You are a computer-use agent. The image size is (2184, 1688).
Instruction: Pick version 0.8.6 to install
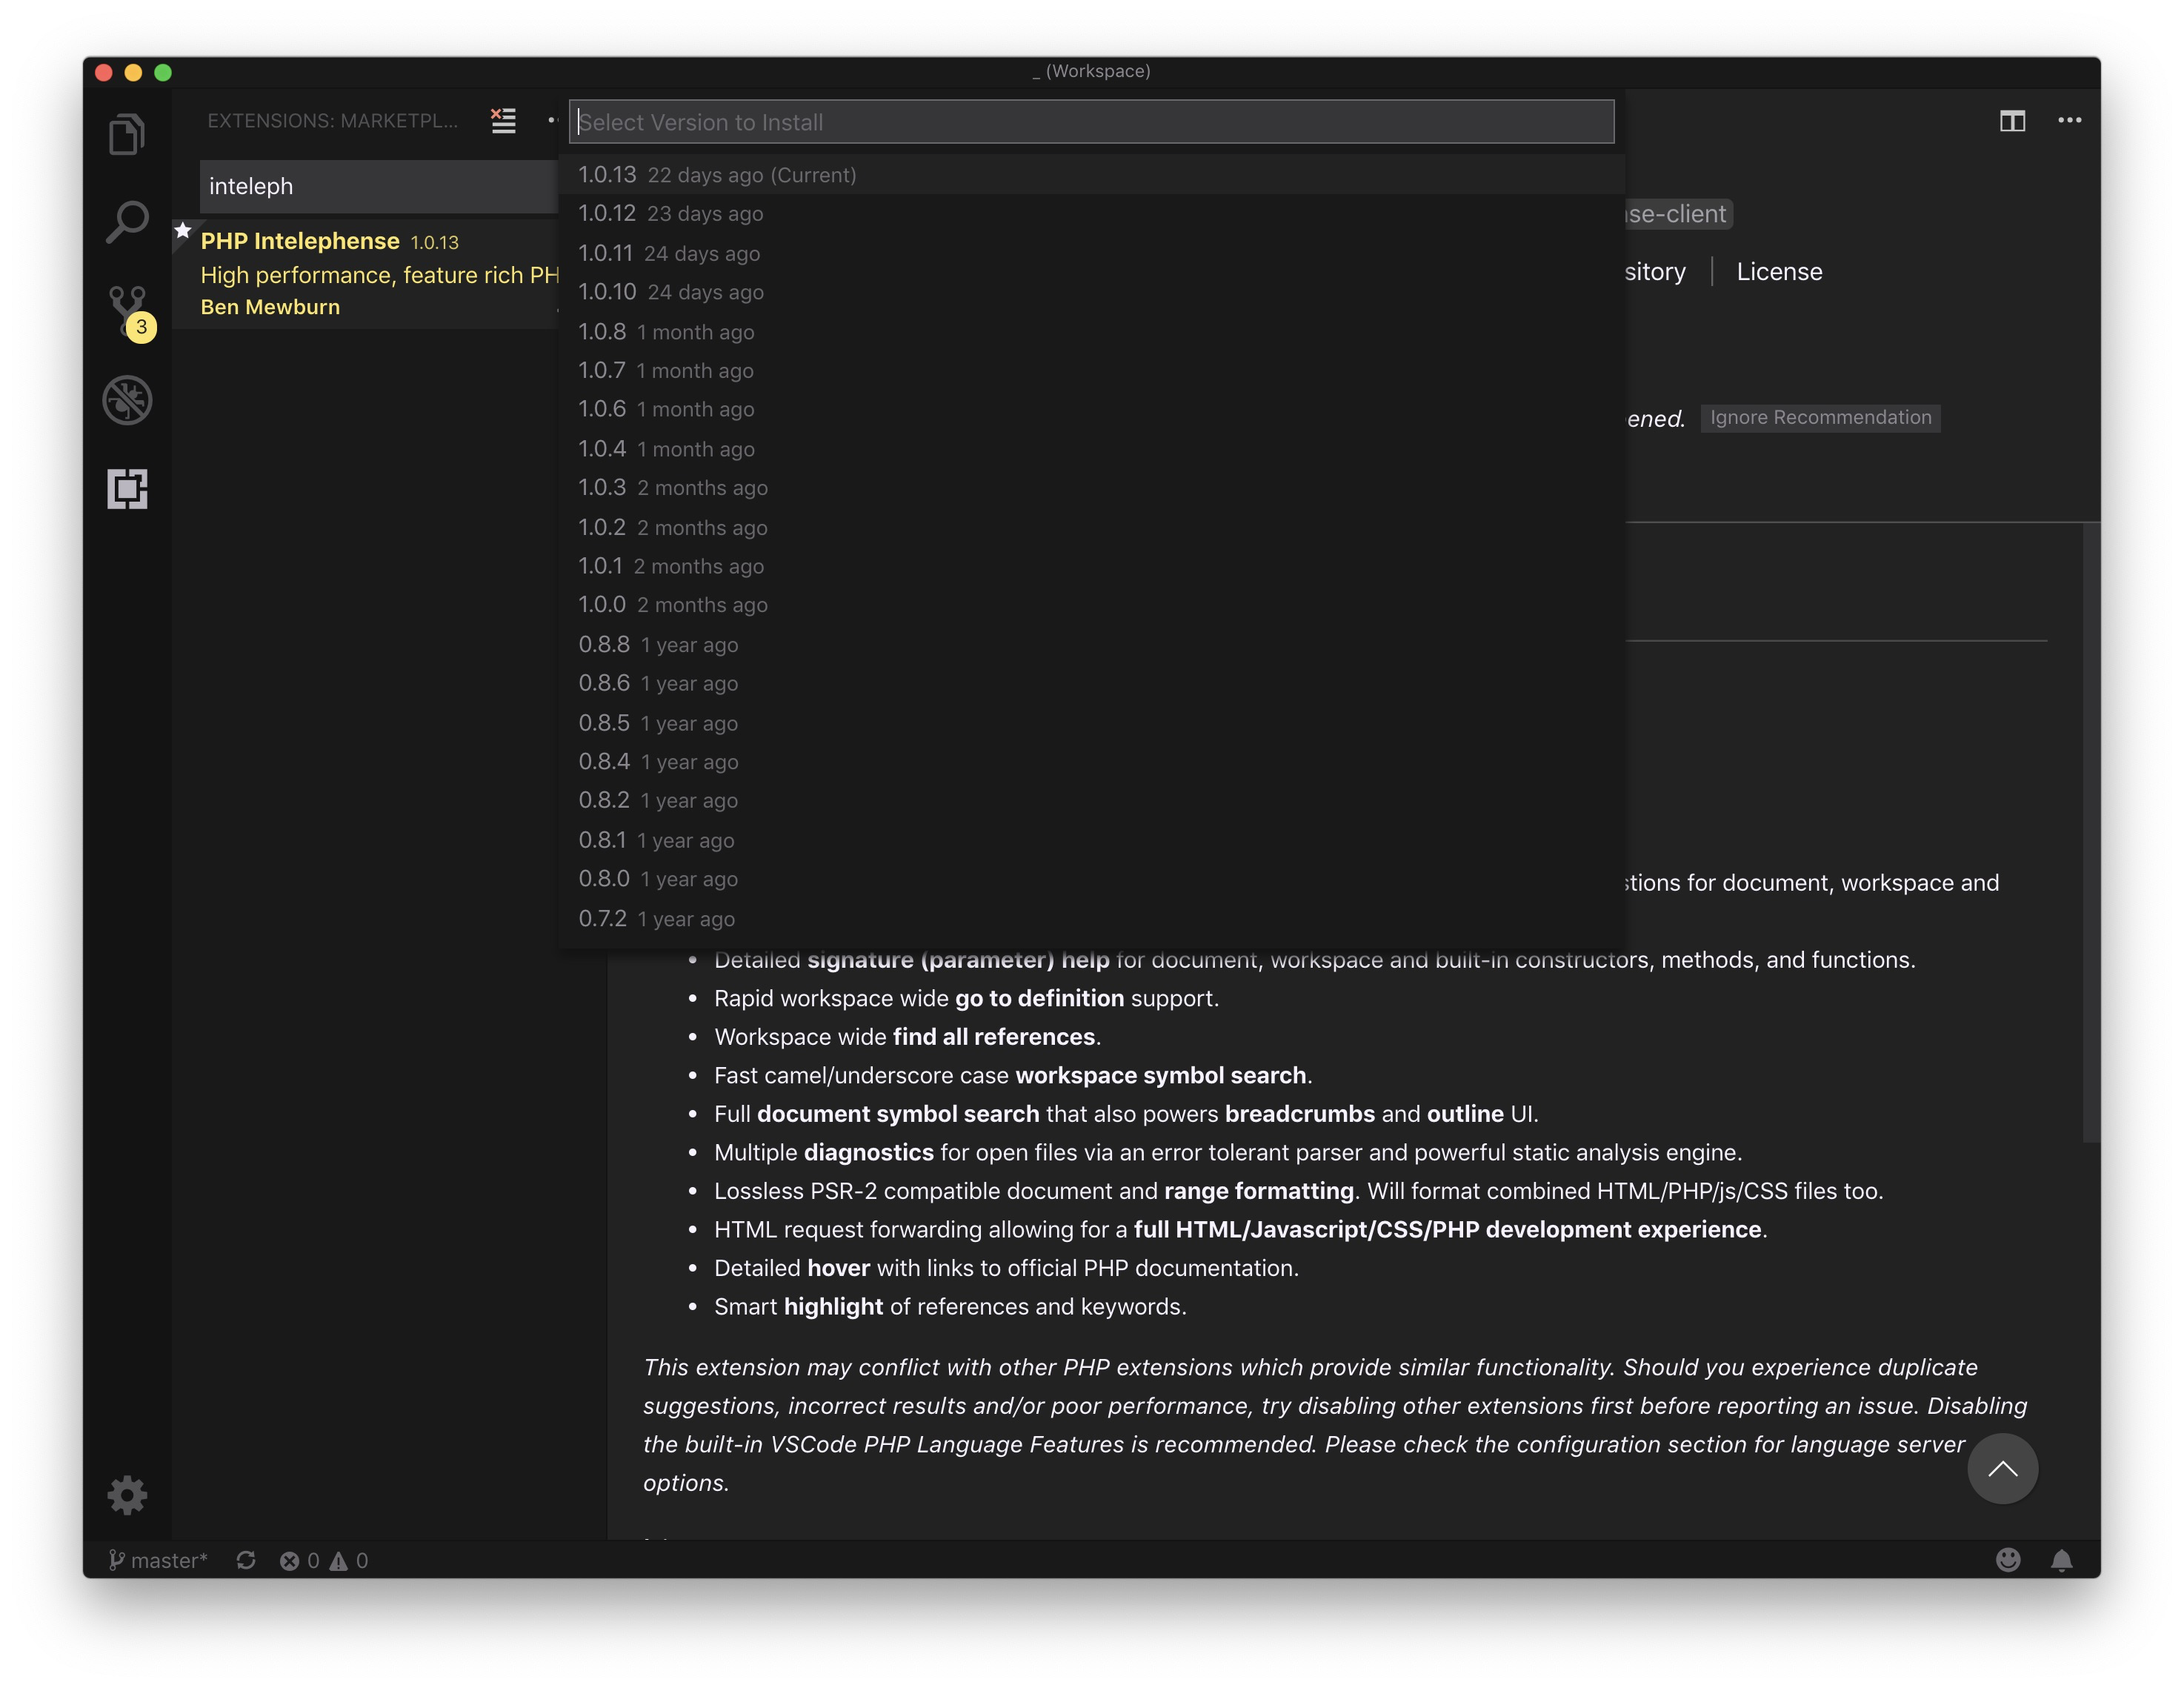click(1091, 683)
